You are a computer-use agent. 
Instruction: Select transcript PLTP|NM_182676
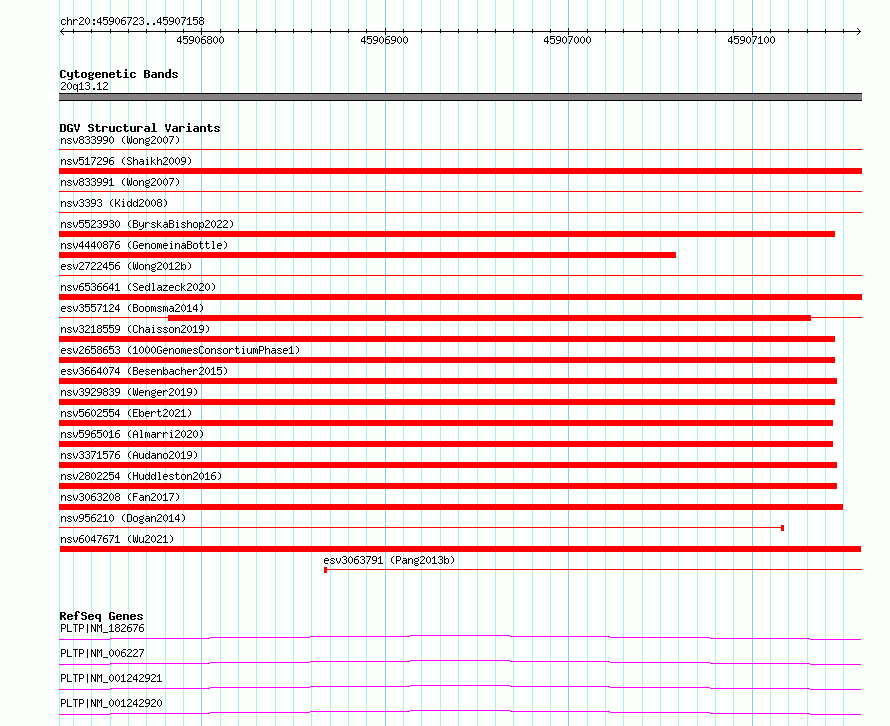click(102, 628)
